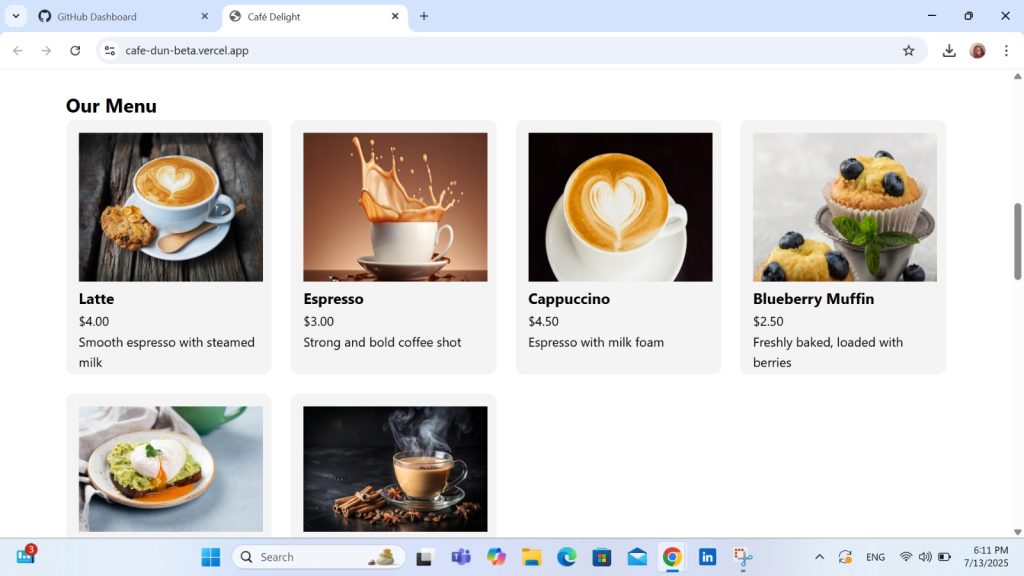Click the Latte coffee image
Viewport: 1024px width, 576px height.
tap(171, 207)
